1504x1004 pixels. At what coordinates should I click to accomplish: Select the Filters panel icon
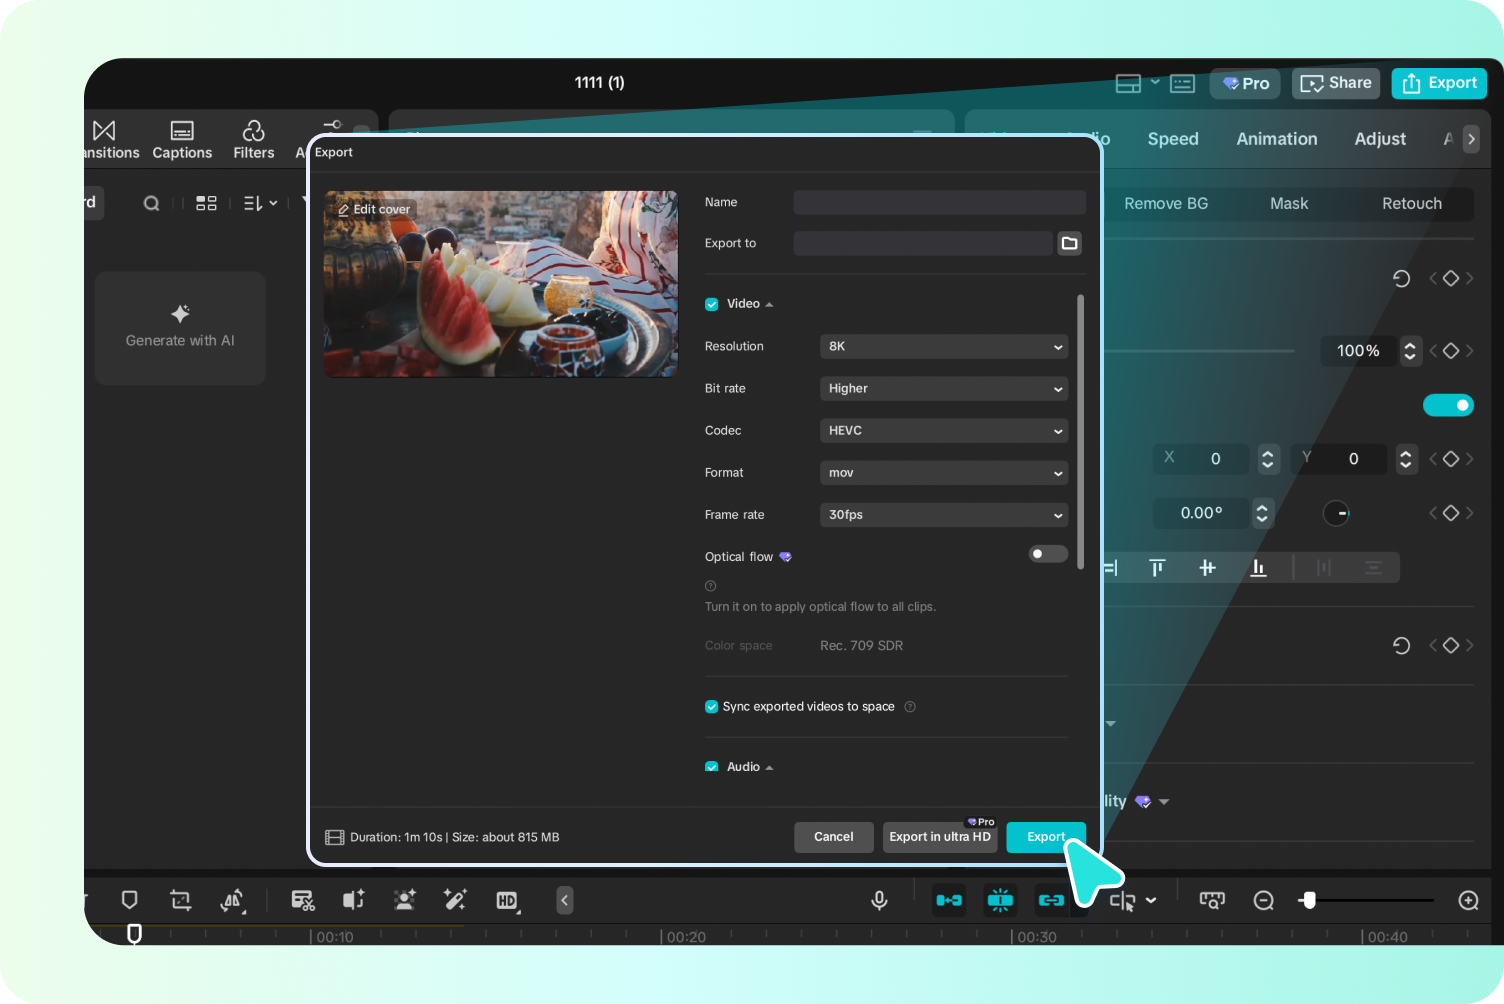point(253,139)
